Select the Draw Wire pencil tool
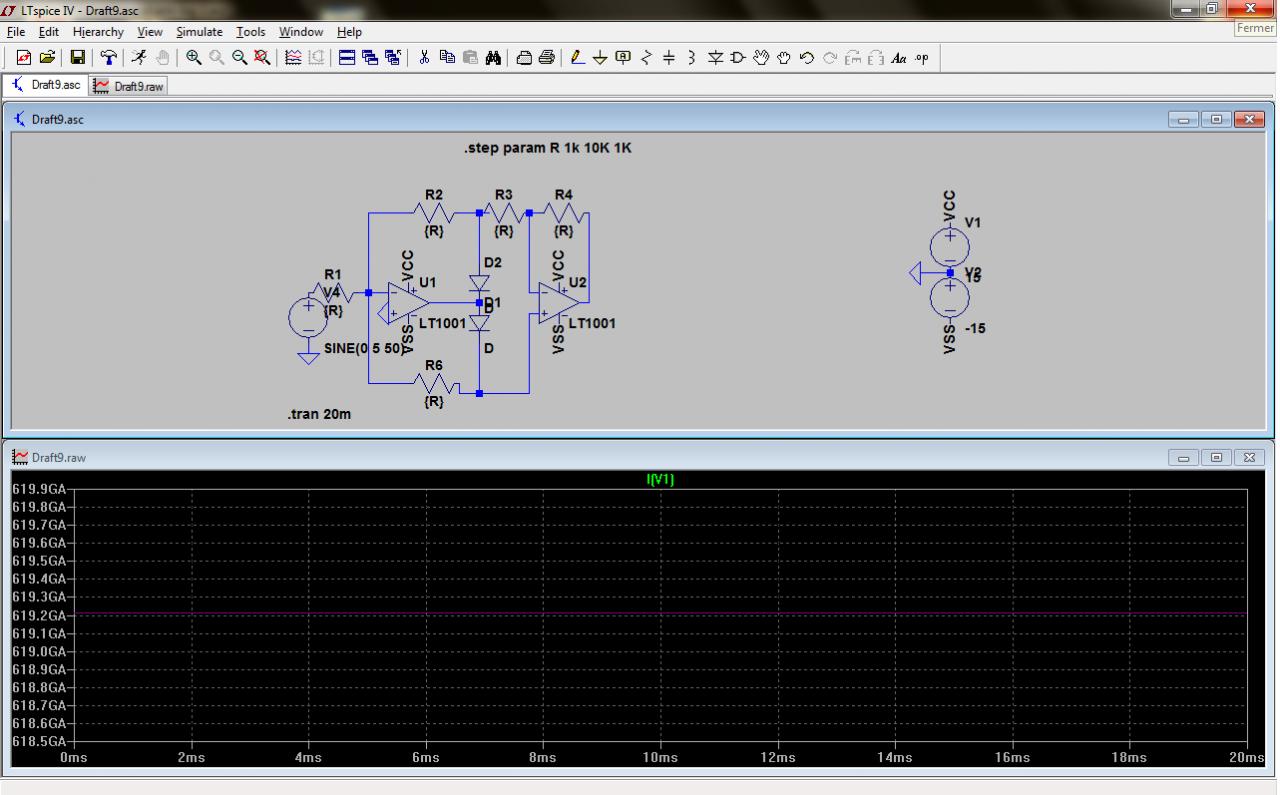Image resolution: width=1280 pixels, height=795 pixels. (x=578, y=59)
